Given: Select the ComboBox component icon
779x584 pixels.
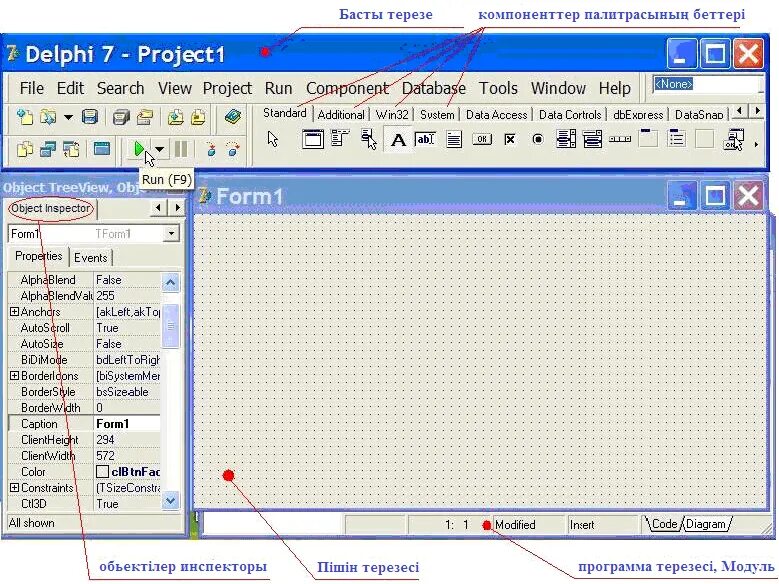Looking at the screenshot, I should [x=592, y=139].
